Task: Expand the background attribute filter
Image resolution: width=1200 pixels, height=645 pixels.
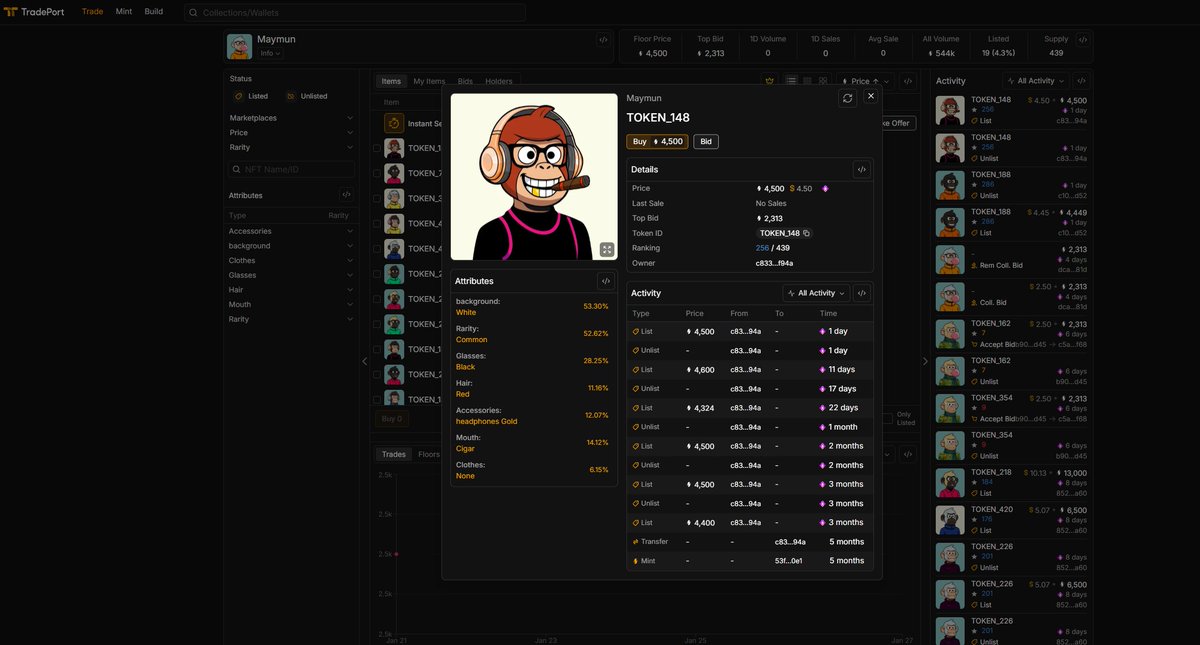Action: 291,246
